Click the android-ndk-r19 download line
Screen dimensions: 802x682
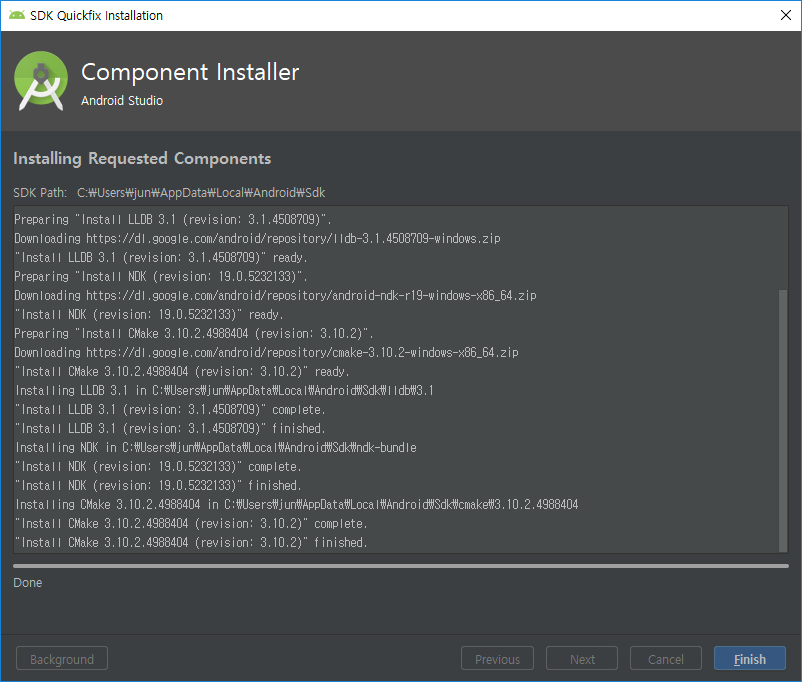(x=275, y=296)
